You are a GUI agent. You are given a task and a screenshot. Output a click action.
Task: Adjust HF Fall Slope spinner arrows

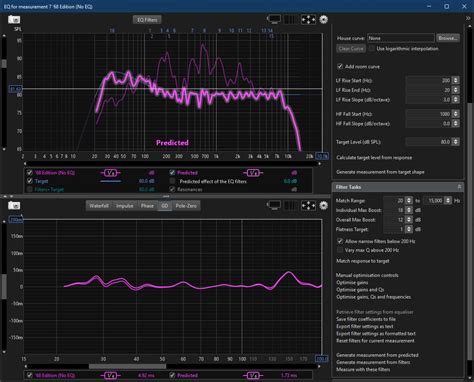tap(456, 124)
